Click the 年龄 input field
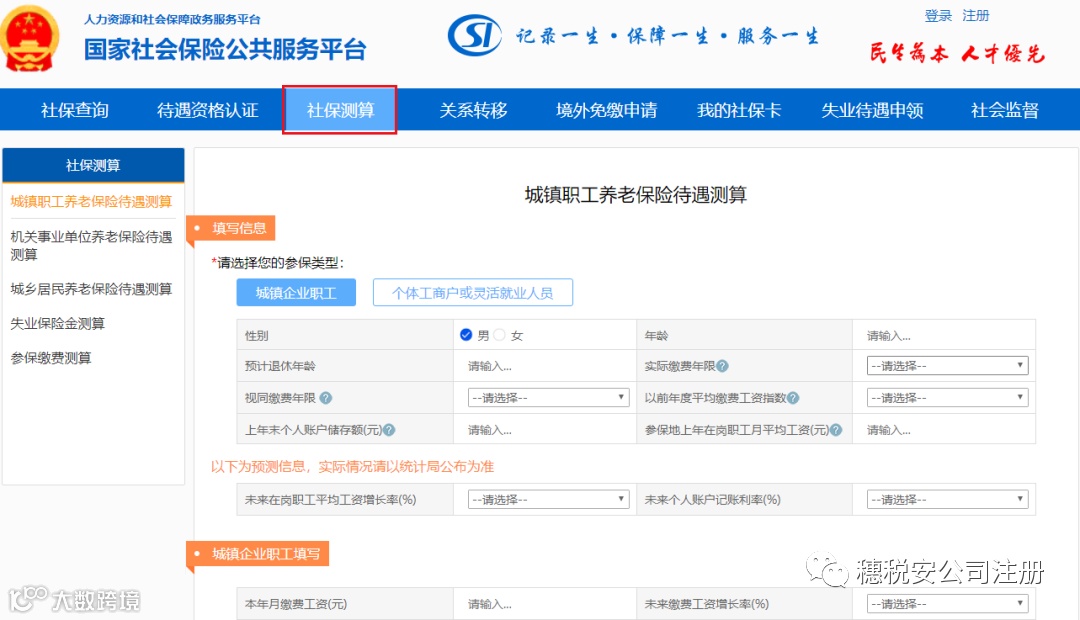This screenshot has width=1080, height=620. pyautogui.click(x=943, y=335)
